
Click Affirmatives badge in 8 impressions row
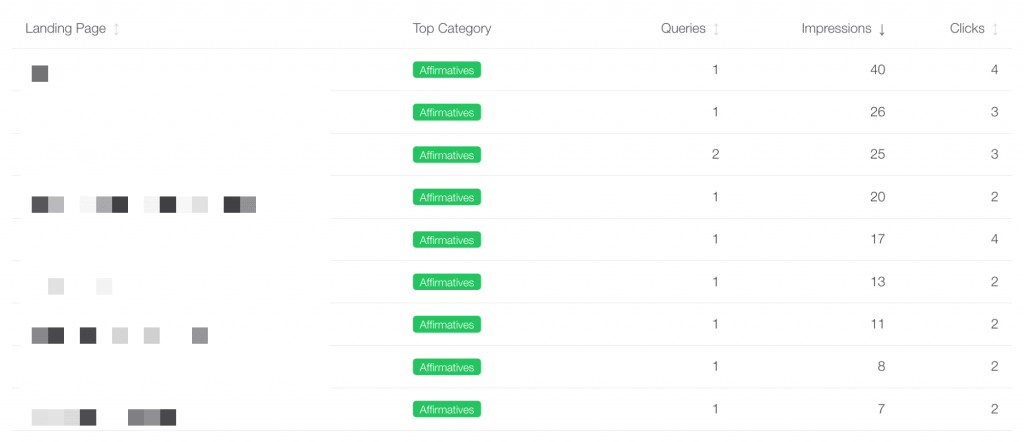click(447, 367)
